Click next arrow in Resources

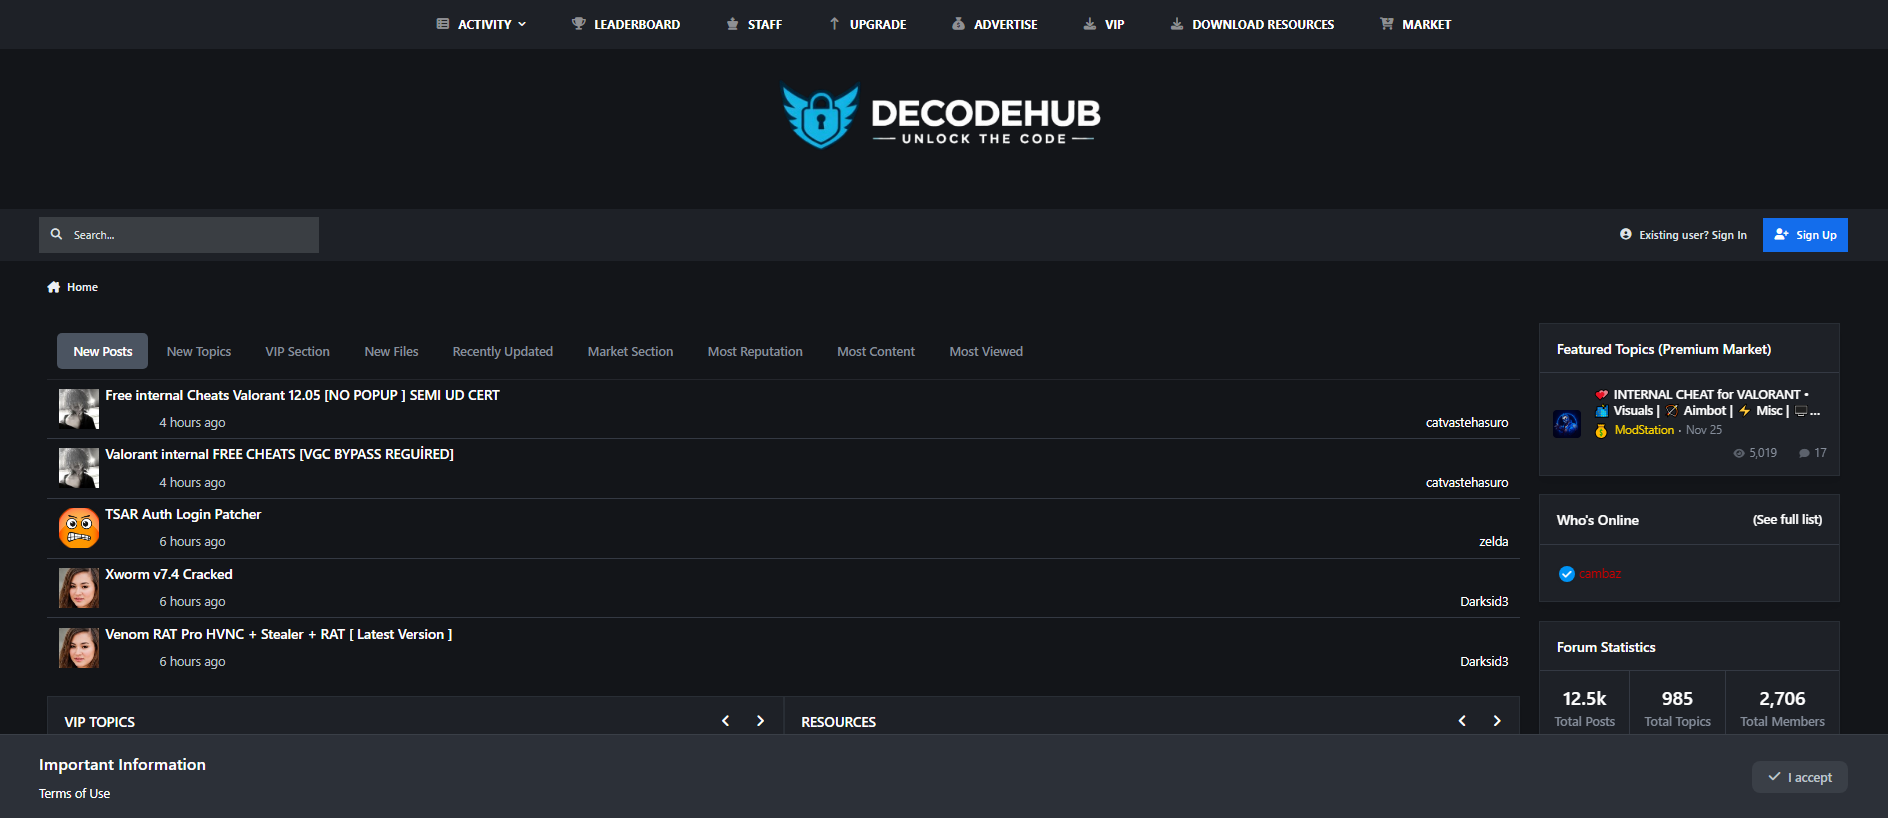point(1497,721)
